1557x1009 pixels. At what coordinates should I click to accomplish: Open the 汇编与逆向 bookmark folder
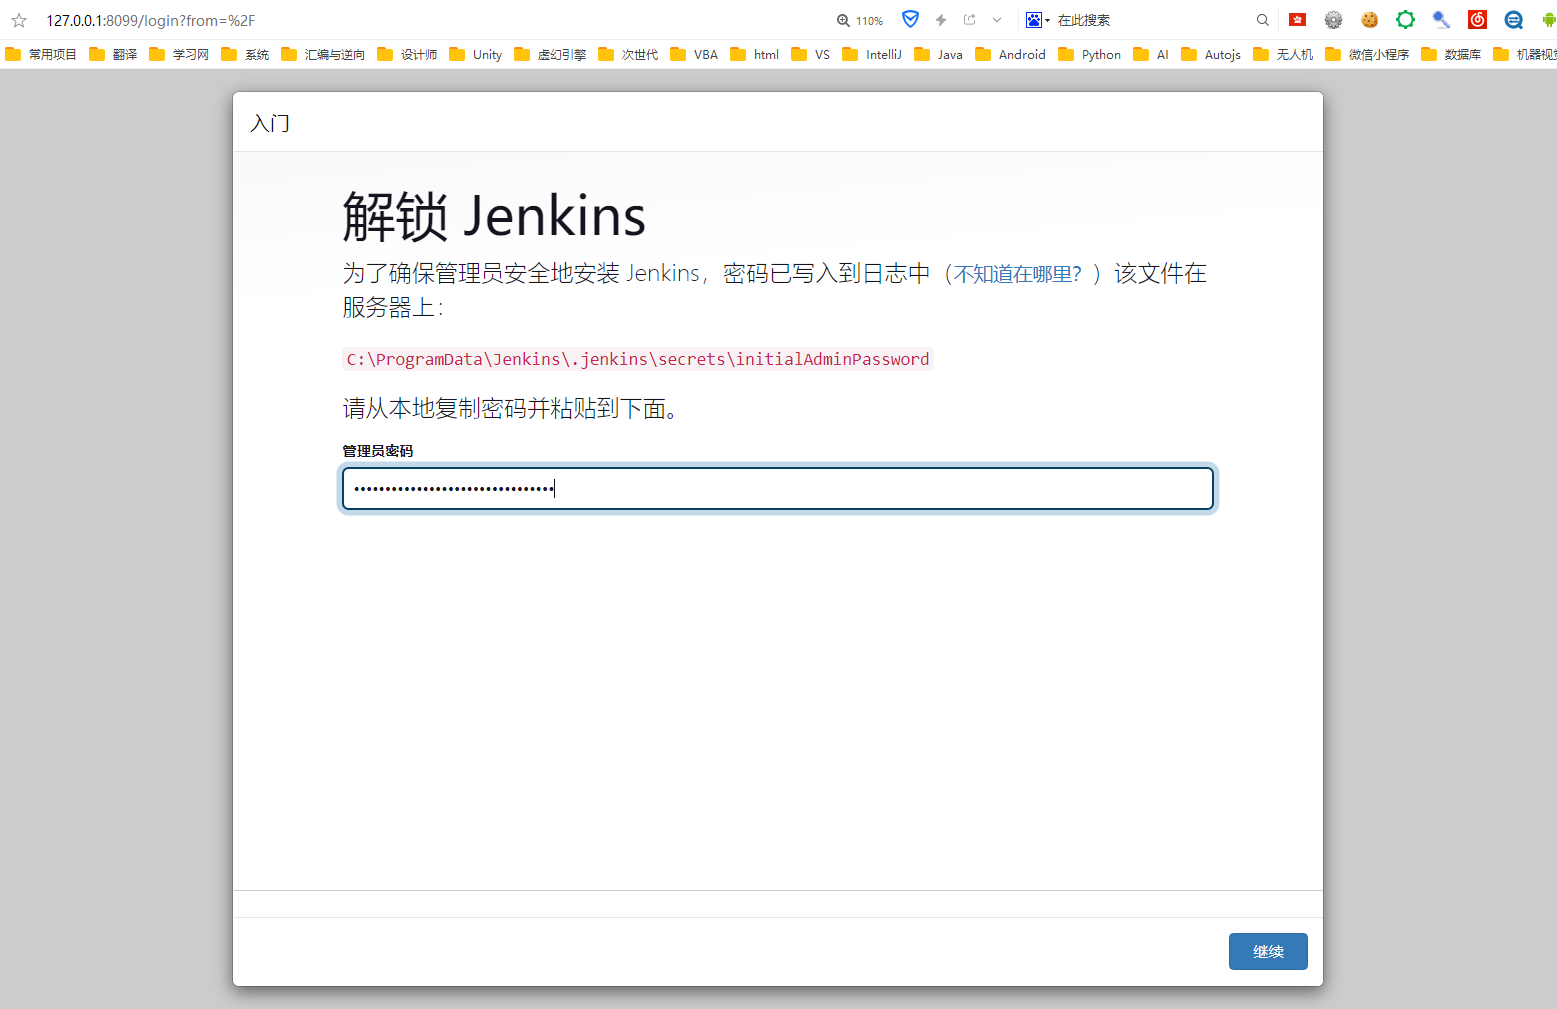pyautogui.click(x=323, y=54)
